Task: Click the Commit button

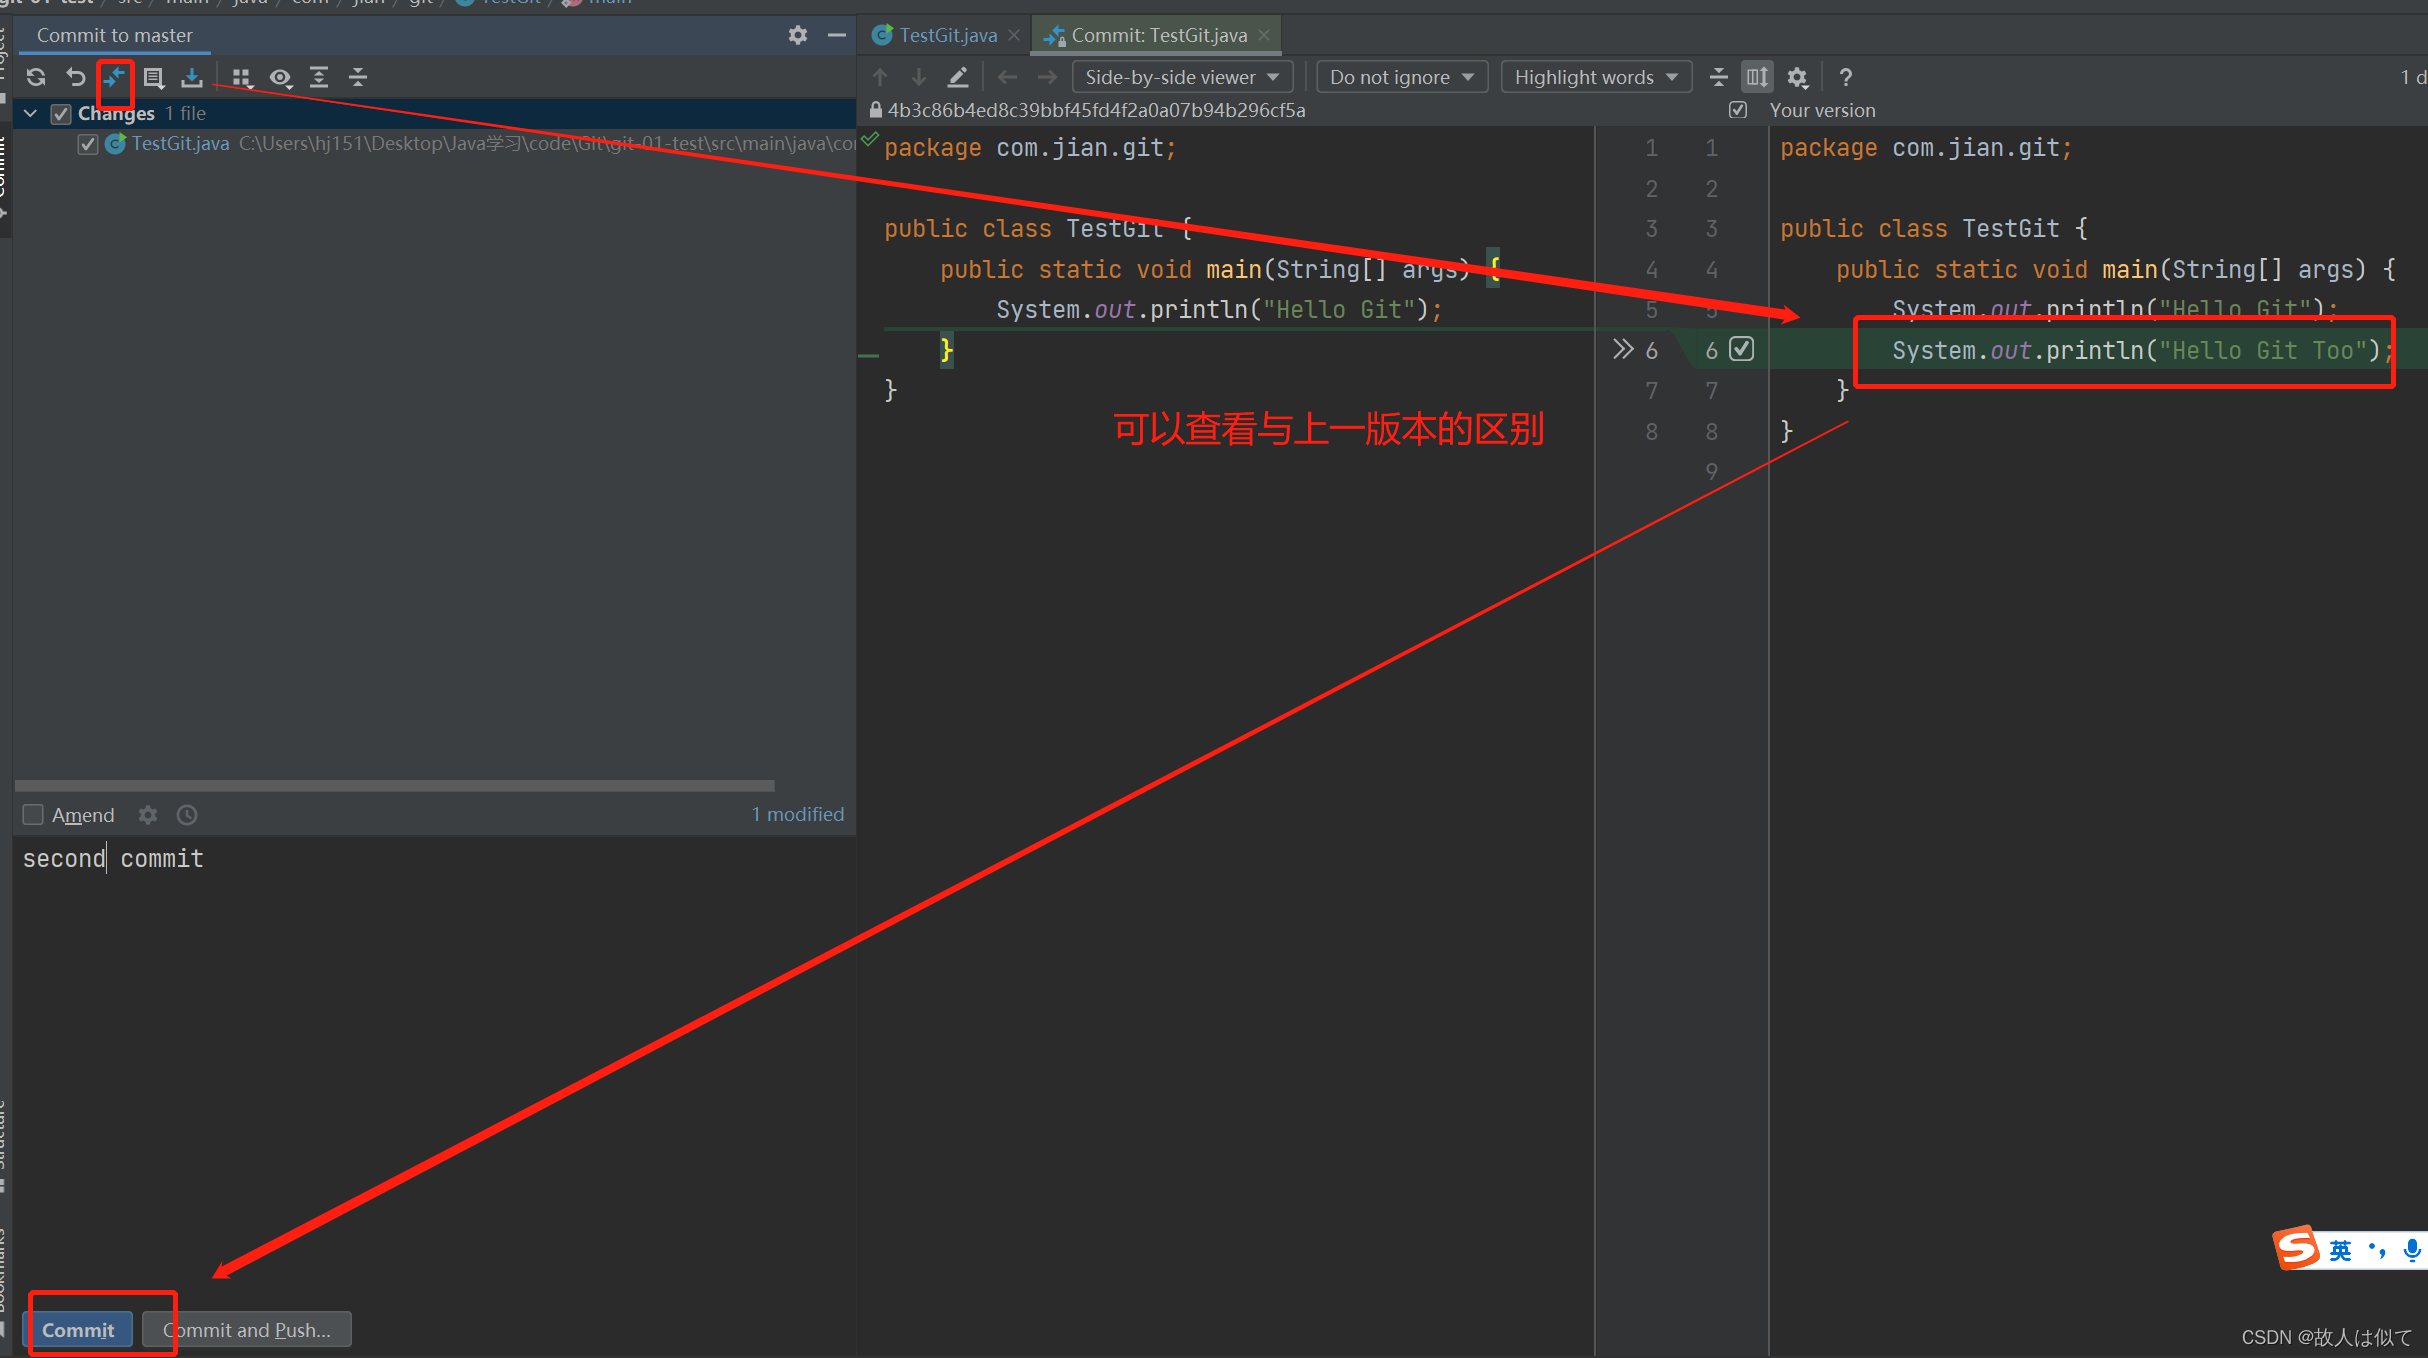Action: point(78,1330)
